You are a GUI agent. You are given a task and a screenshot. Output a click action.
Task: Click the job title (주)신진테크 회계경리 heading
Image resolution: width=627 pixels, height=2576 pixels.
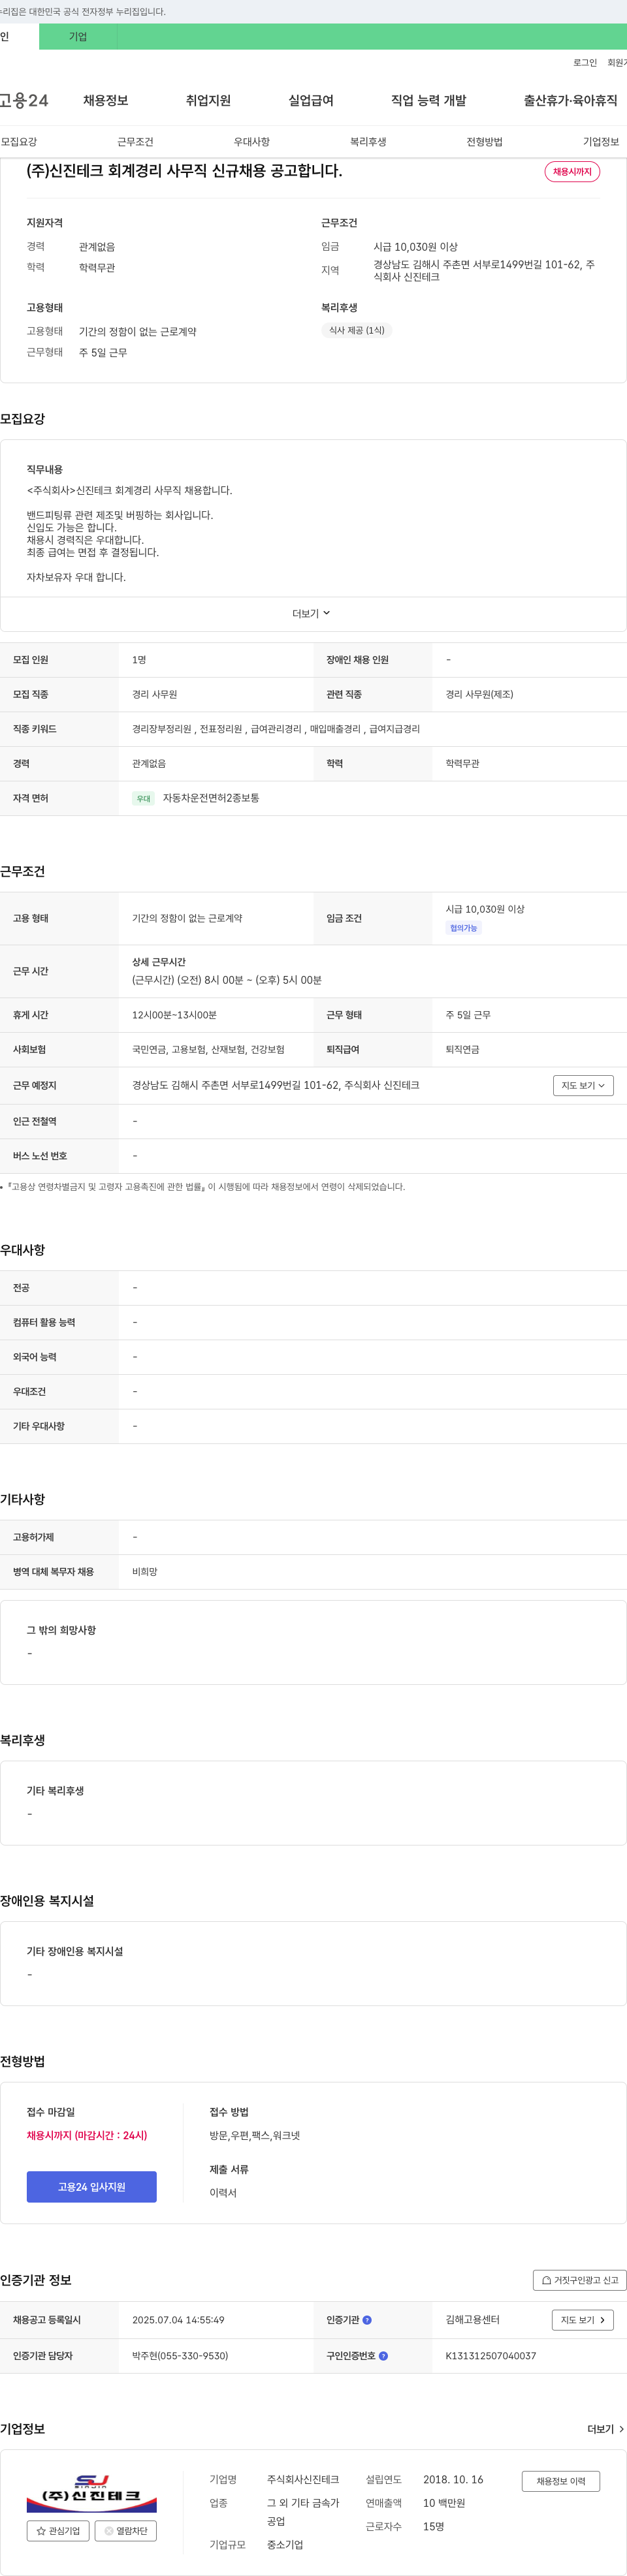pos(184,171)
